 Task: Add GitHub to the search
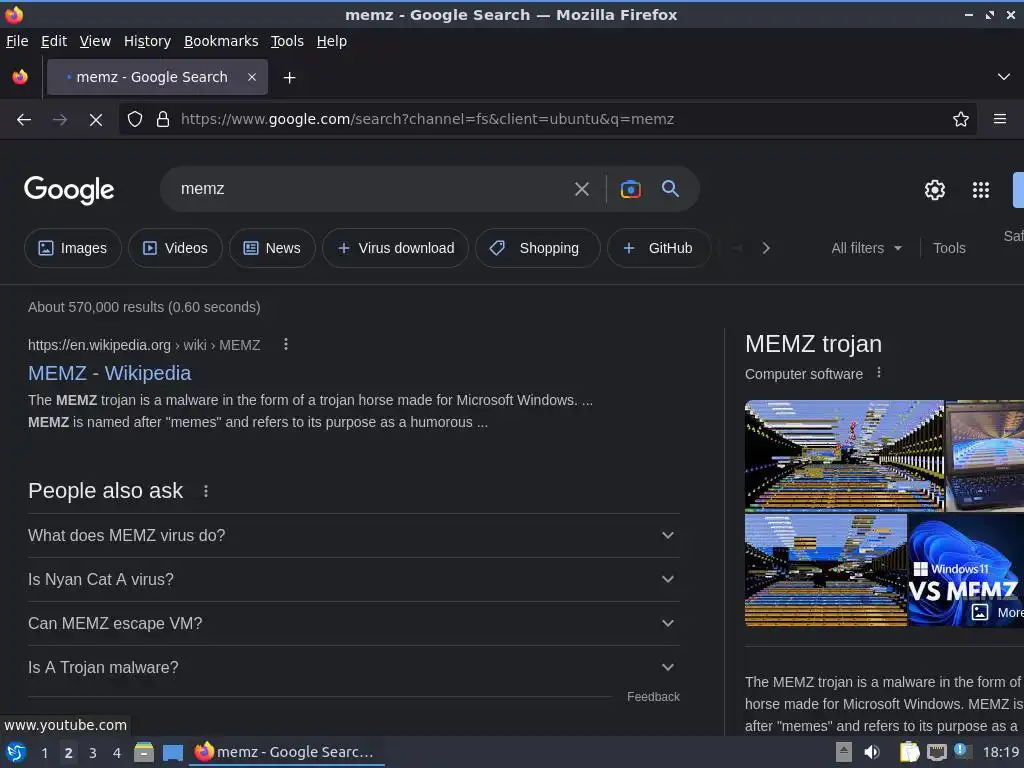pyautogui.click(x=658, y=248)
